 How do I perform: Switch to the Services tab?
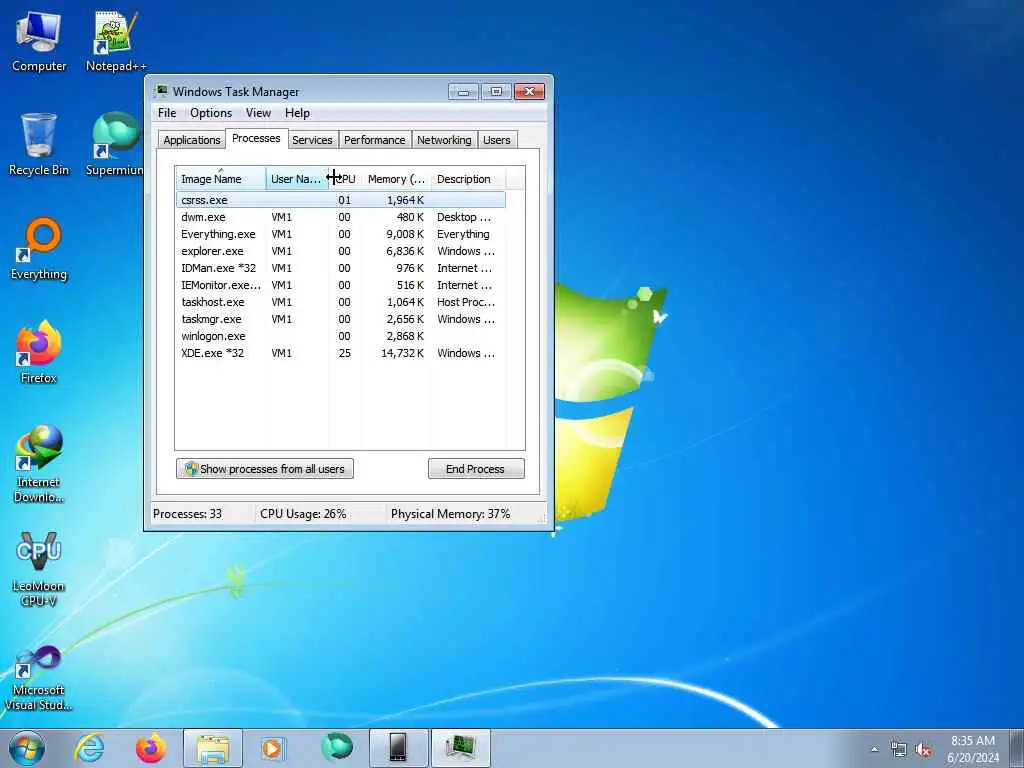coord(312,140)
